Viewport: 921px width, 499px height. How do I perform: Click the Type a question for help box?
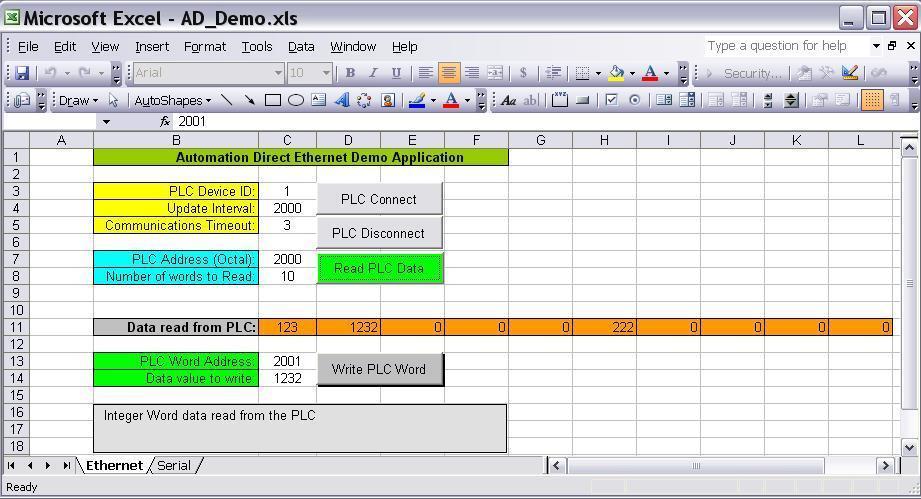(786, 46)
